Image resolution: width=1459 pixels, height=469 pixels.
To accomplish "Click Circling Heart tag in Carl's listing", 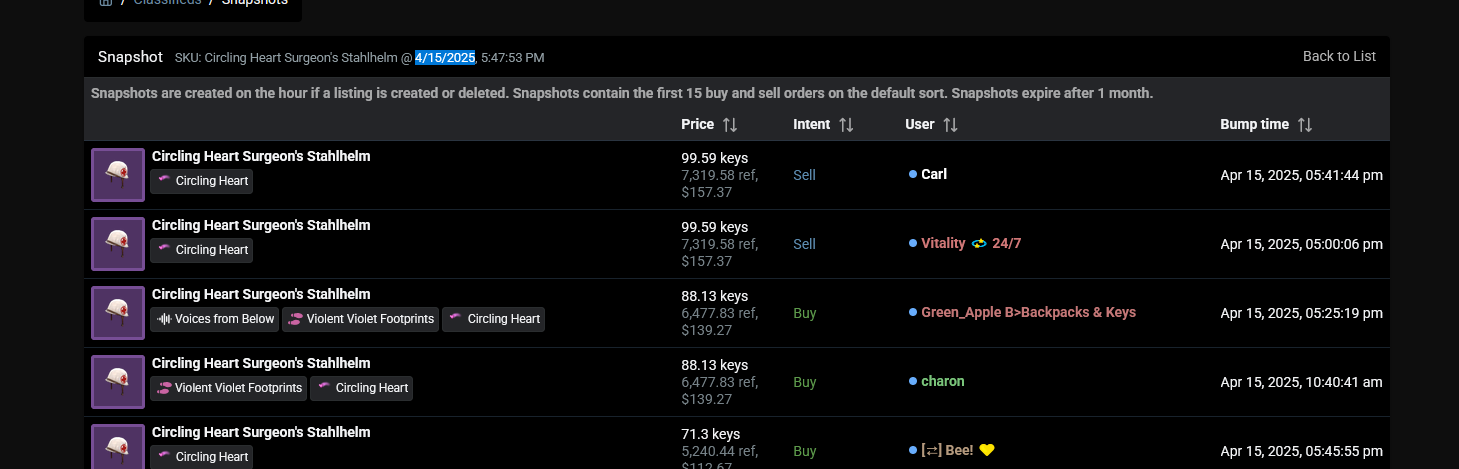I will pos(202,181).
